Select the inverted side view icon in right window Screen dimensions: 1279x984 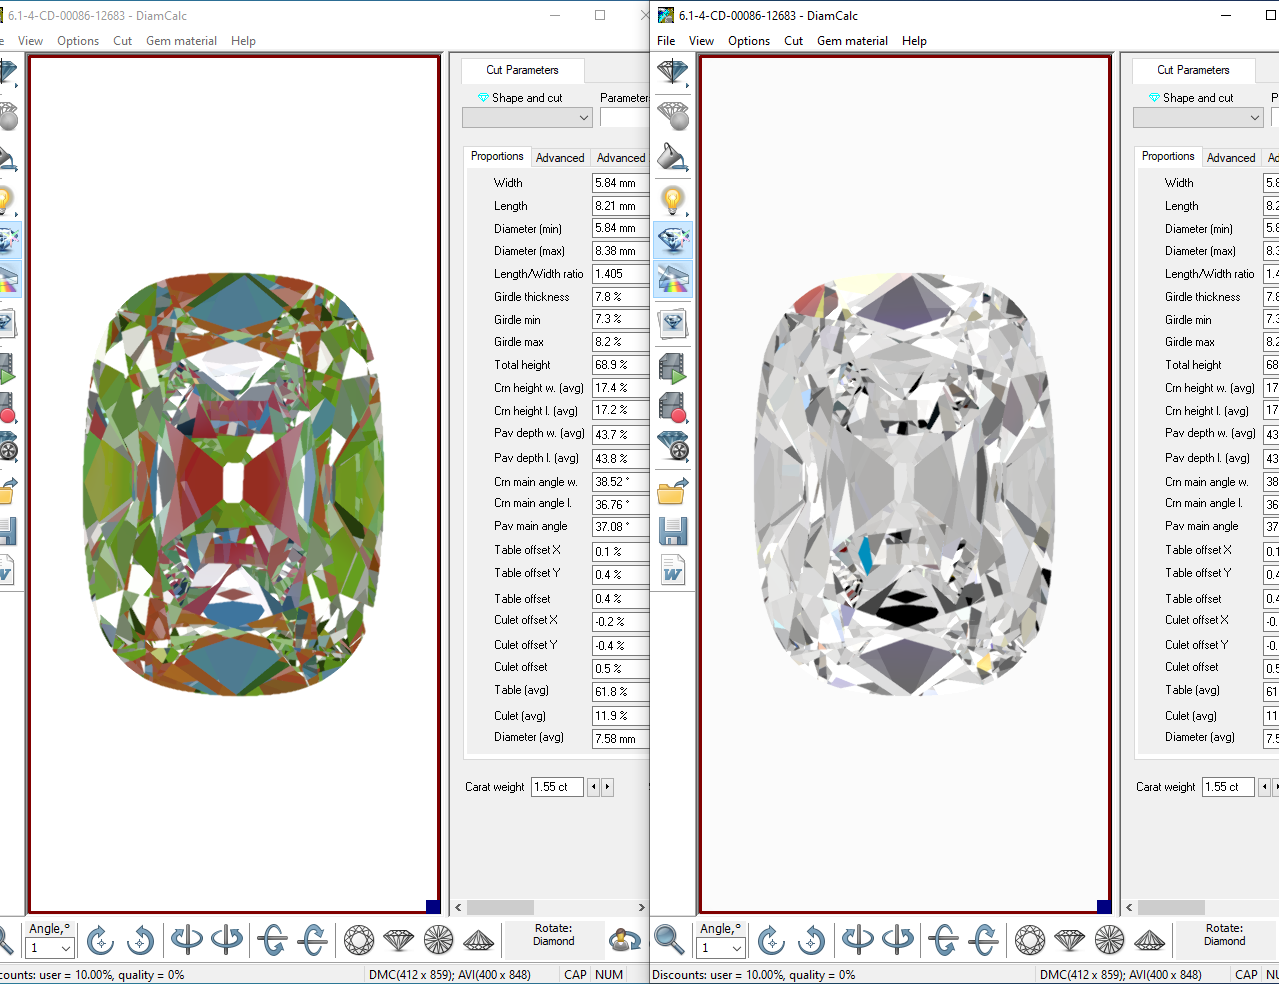[1149, 940]
